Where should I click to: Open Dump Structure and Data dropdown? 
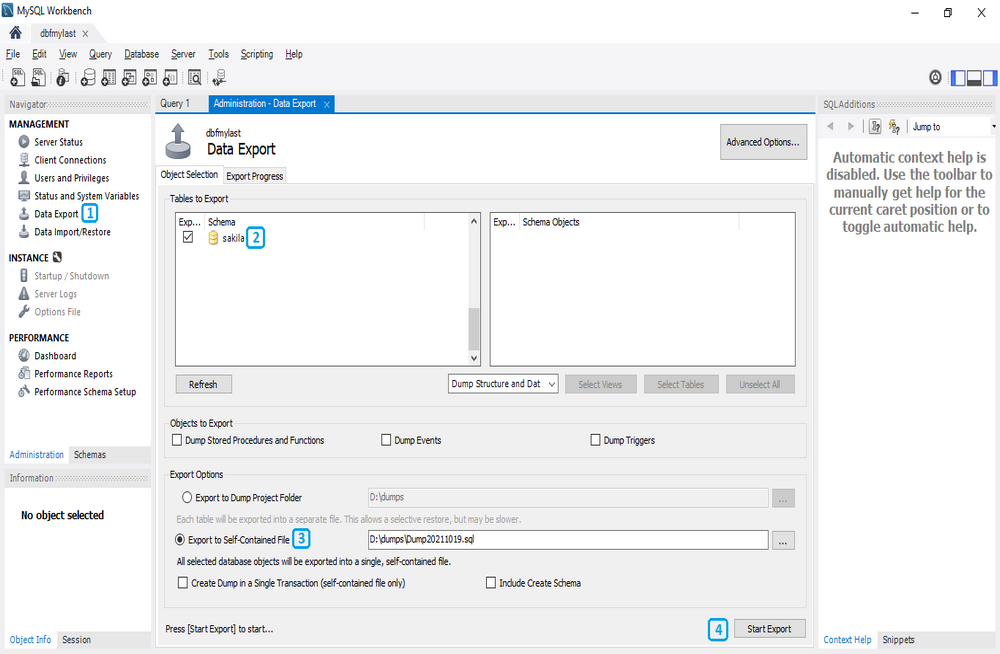coord(503,383)
